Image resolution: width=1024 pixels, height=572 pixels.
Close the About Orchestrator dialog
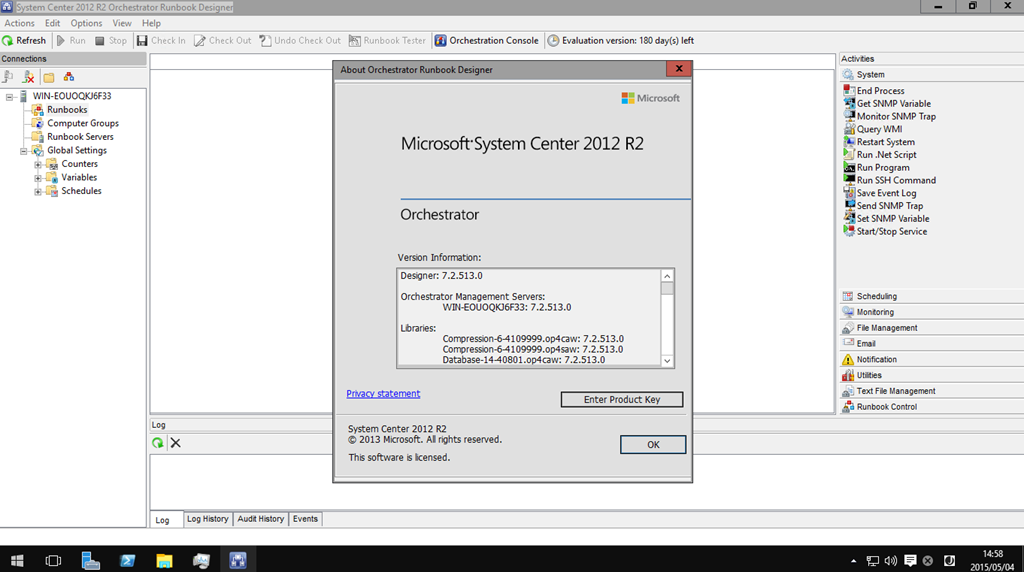tap(679, 69)
